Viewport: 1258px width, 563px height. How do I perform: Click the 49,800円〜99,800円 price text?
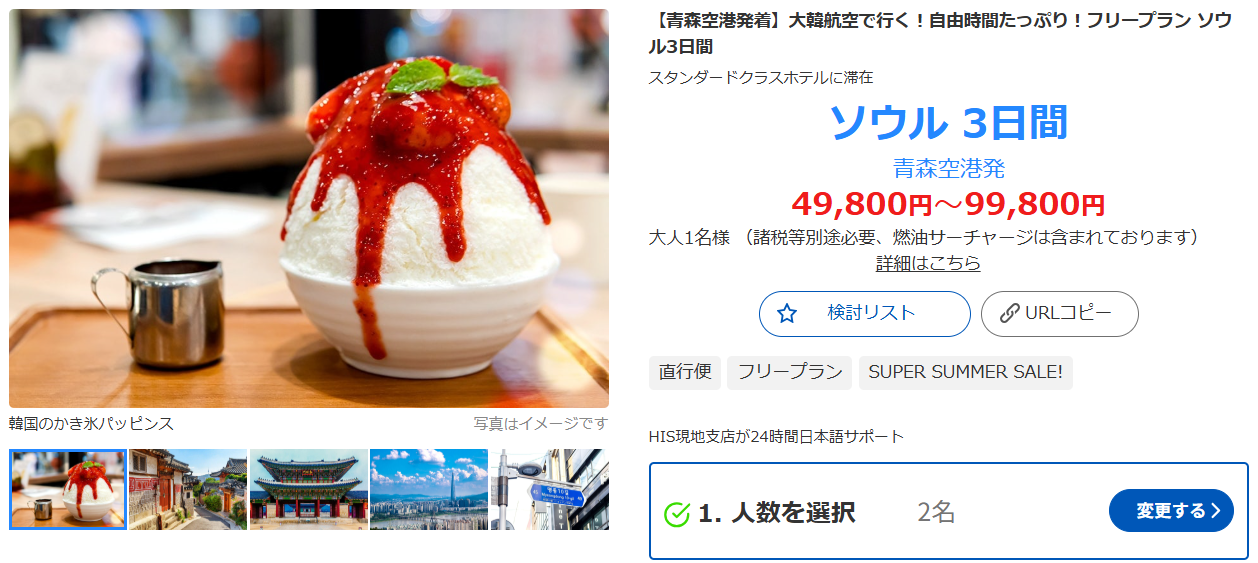tap(948, 204)
